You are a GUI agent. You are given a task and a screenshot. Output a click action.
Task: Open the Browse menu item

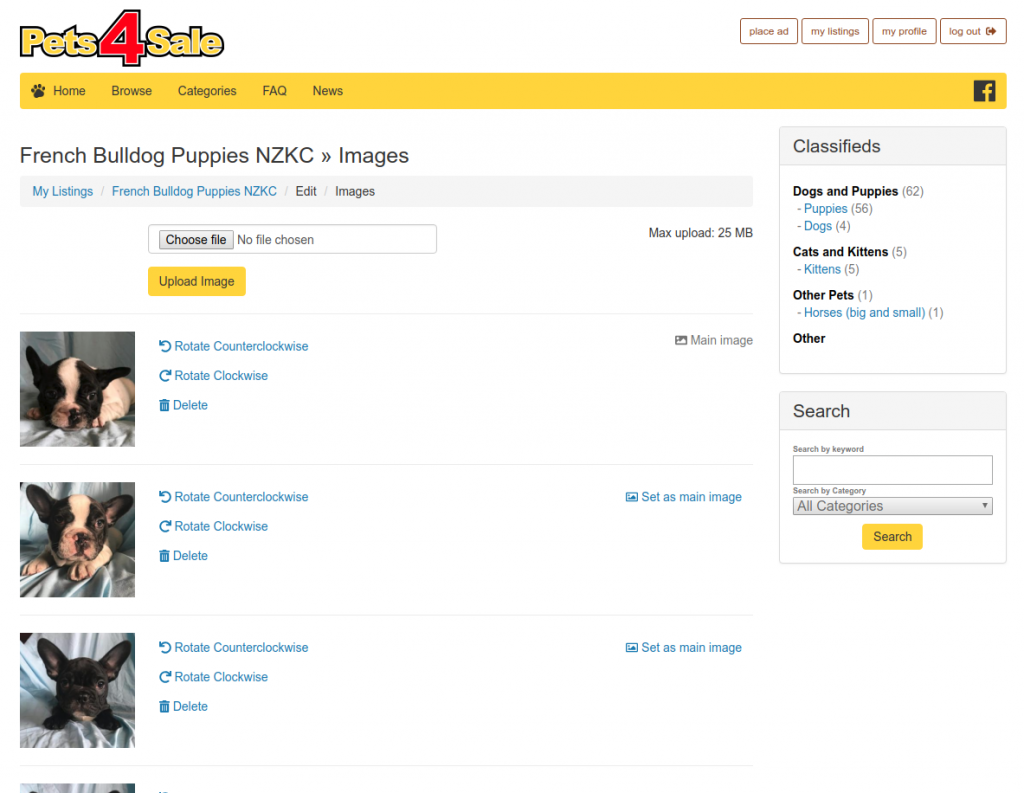[x=132, y=91]
